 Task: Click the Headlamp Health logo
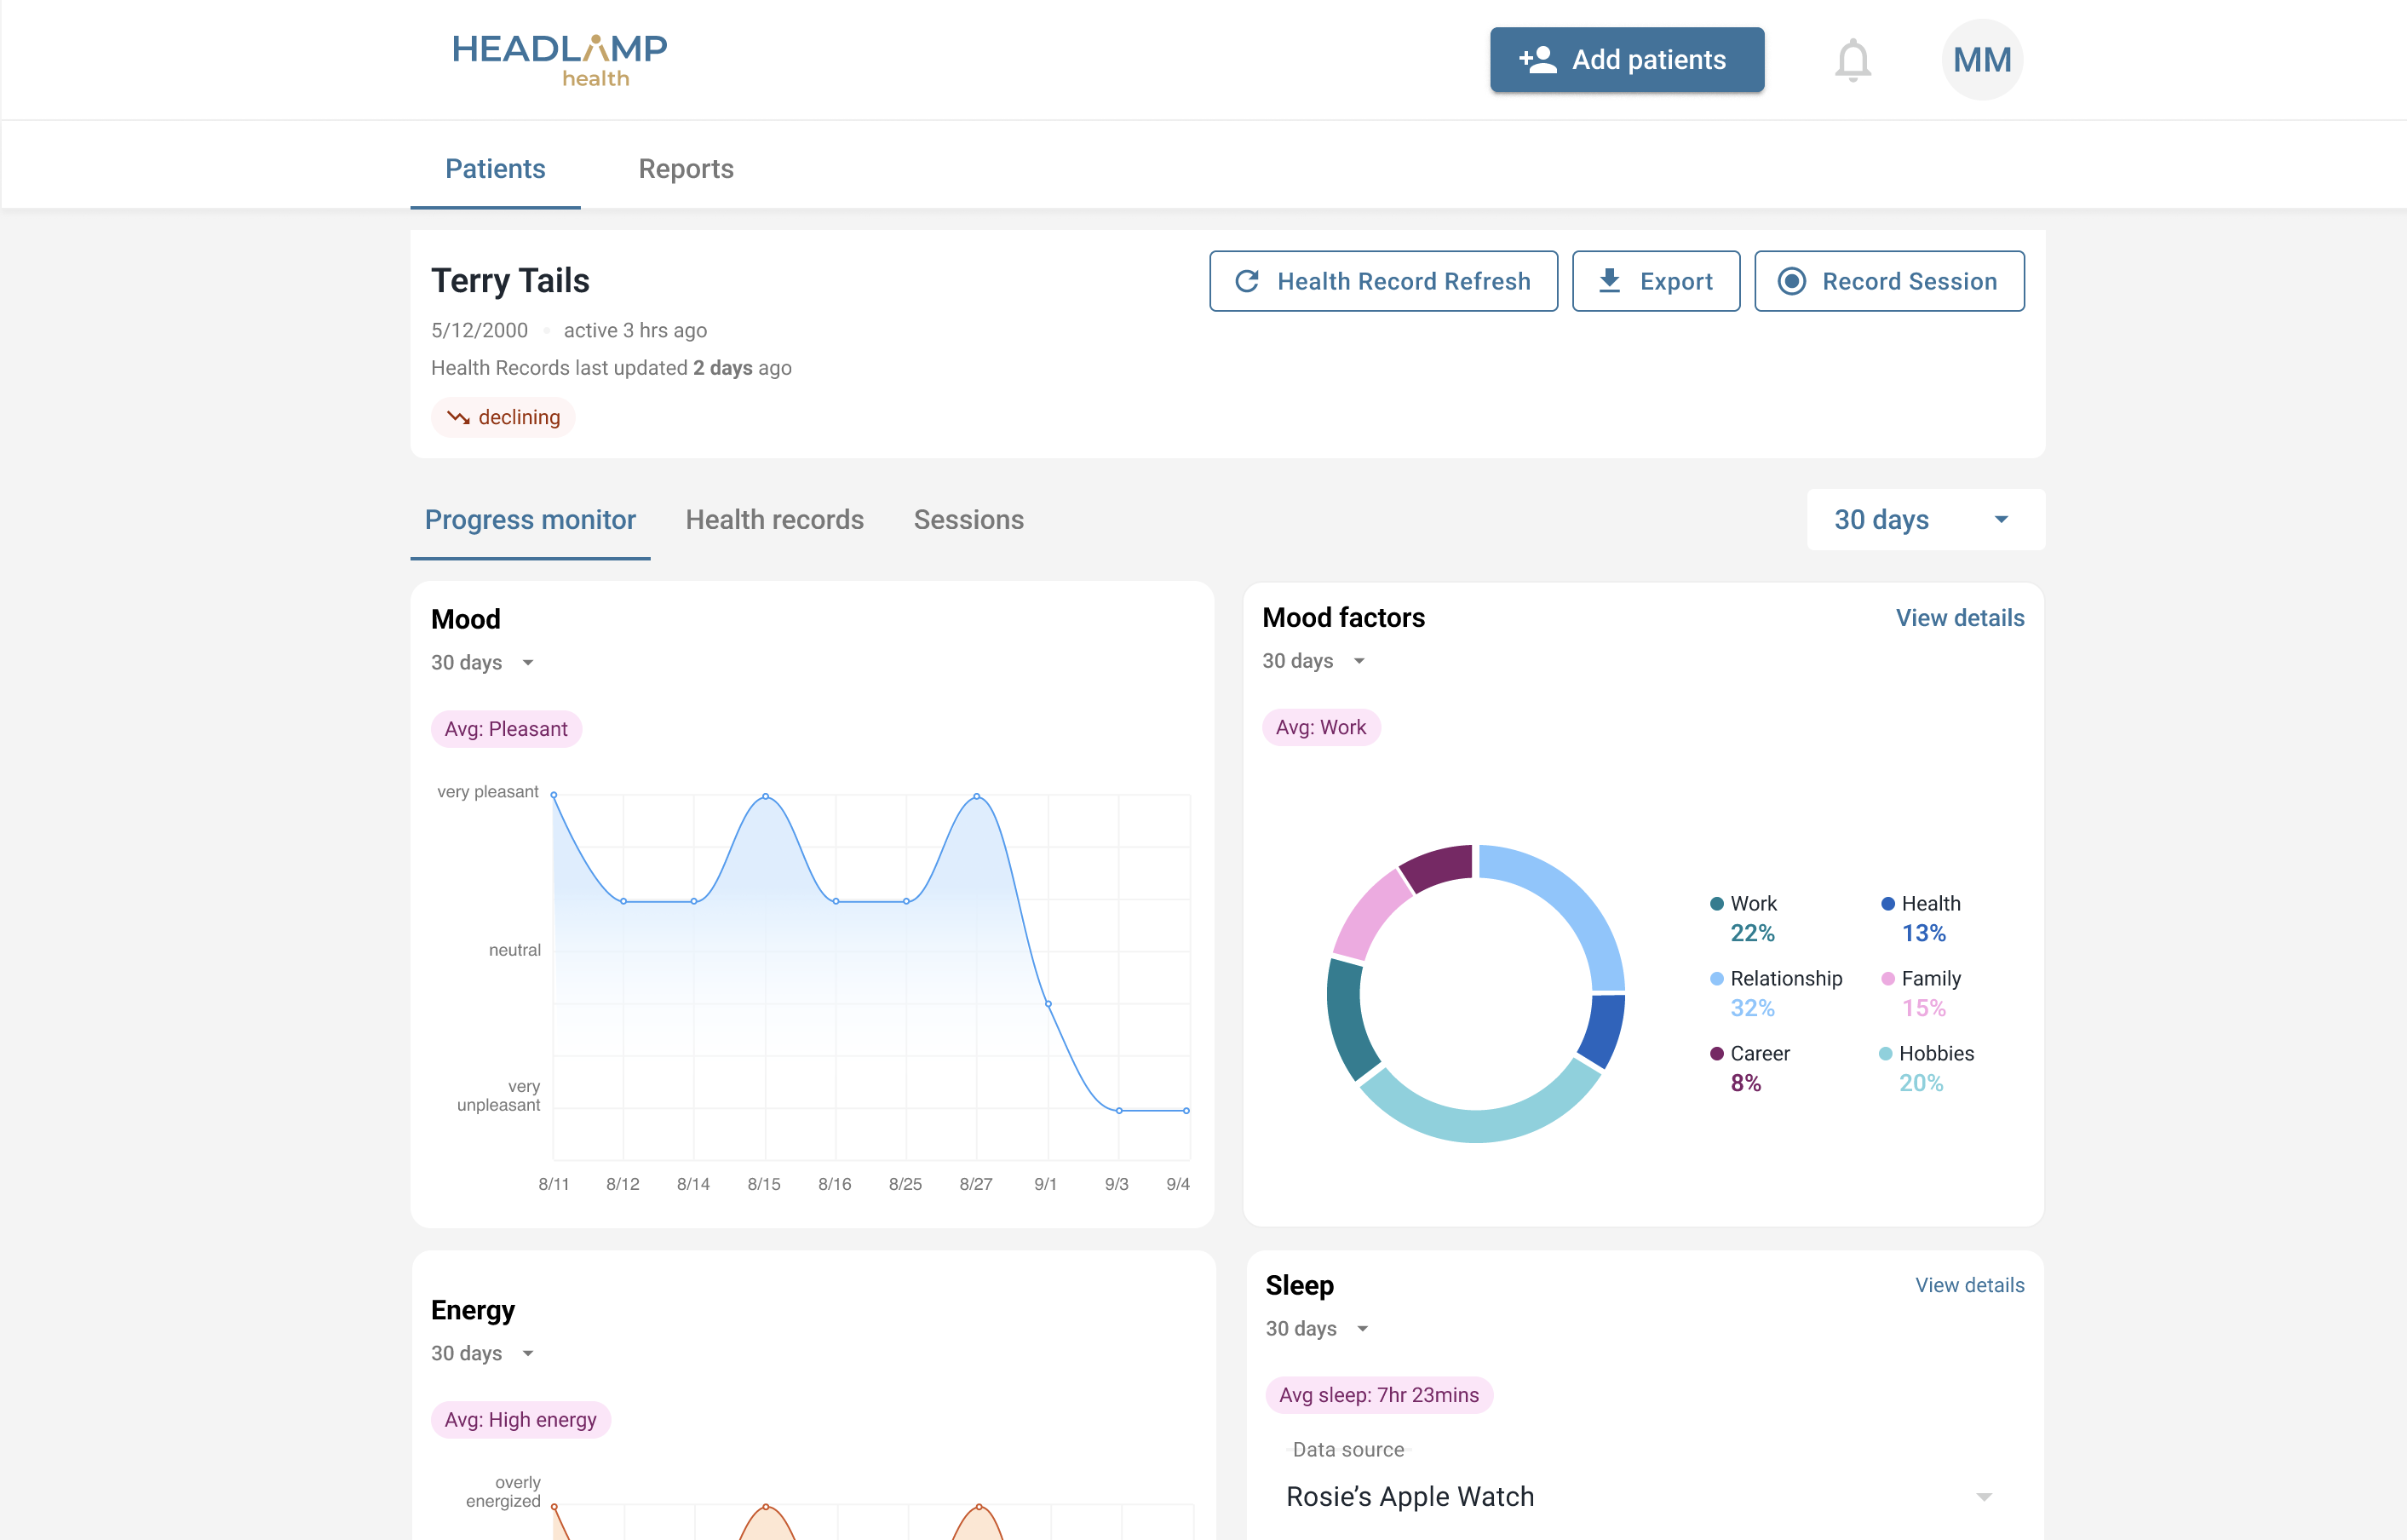tap(559, 60)
